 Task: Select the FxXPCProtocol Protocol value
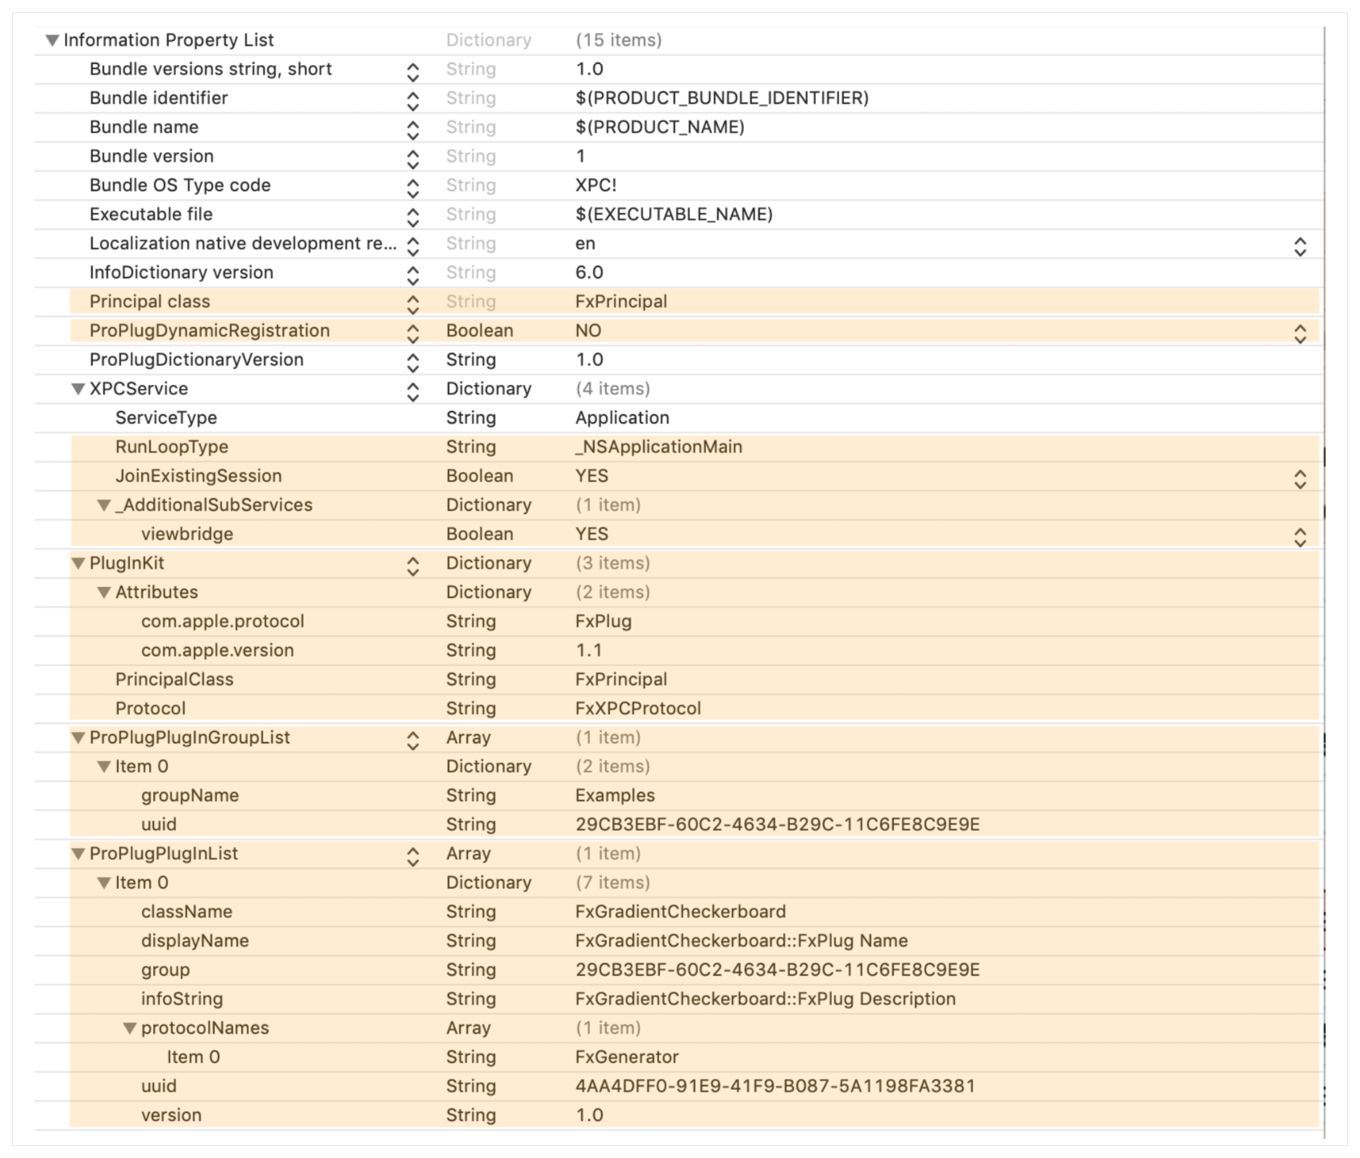[x=637, y=709]
